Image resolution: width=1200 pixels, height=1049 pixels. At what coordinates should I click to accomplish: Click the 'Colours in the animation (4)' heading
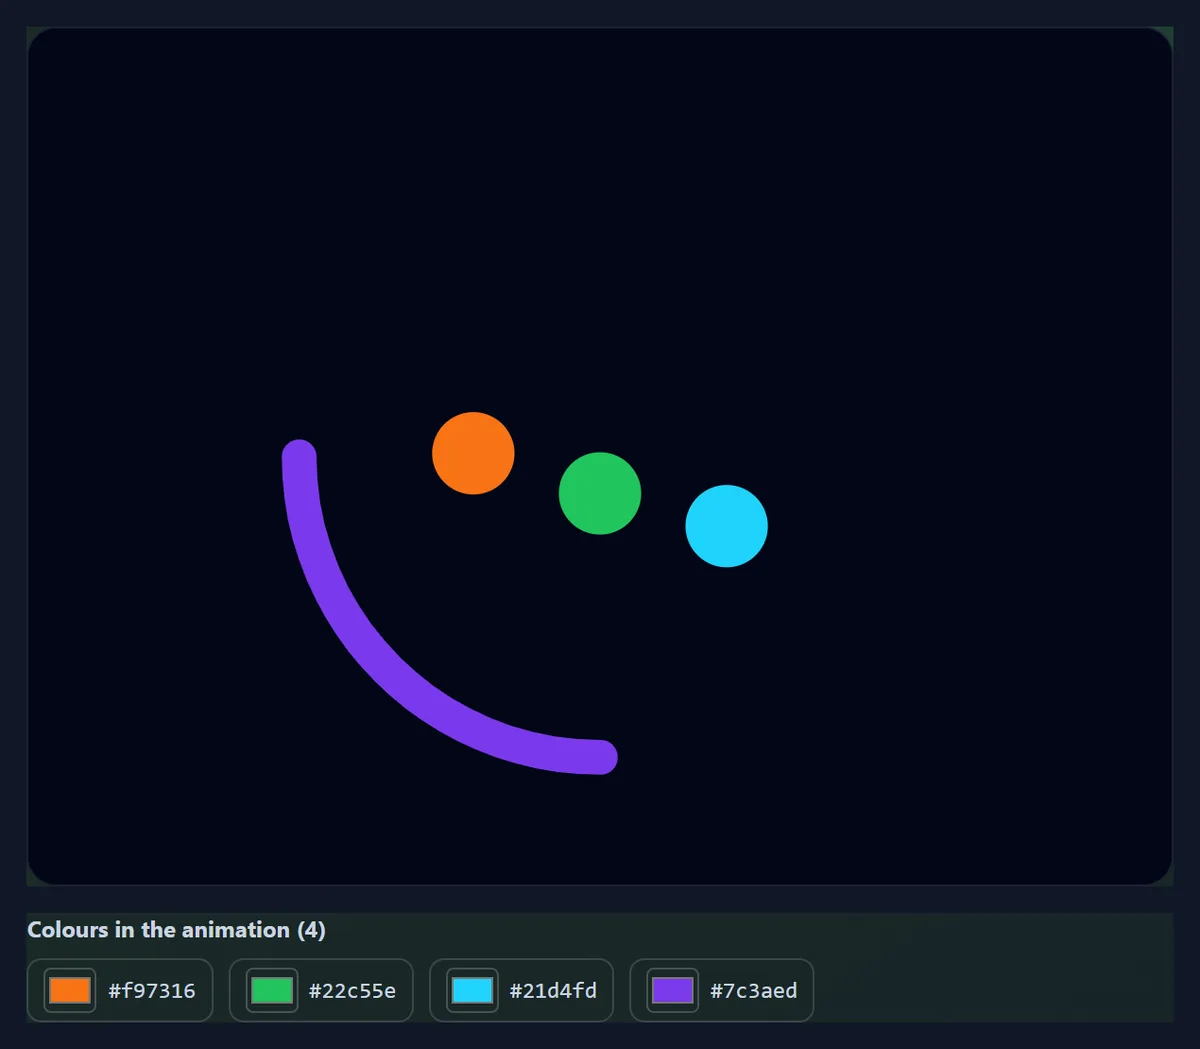(x=176, y=930)
